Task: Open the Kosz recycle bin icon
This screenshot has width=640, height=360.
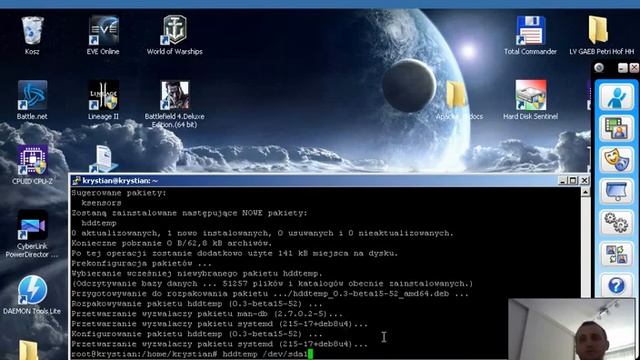Action: 32,31
